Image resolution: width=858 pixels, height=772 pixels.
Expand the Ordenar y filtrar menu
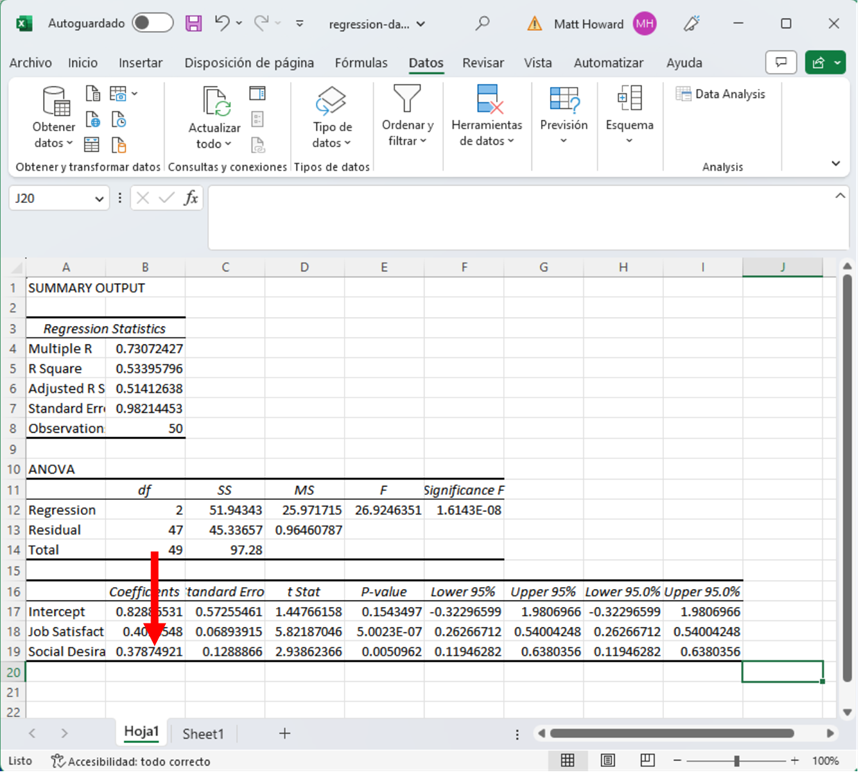[x=407, y=133]
